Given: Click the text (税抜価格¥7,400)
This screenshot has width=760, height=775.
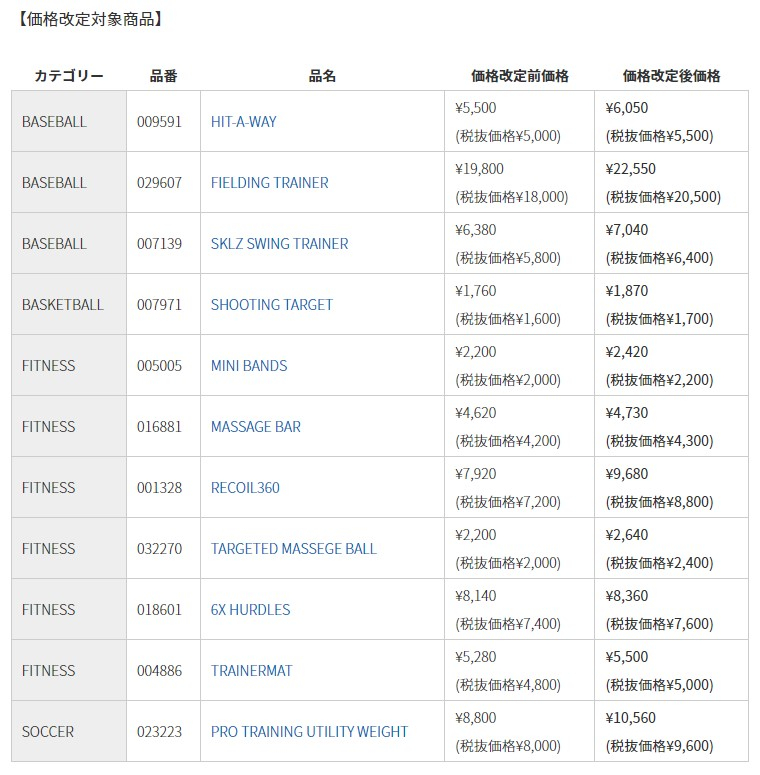Looking at the screenshot, I should point(508,624).
